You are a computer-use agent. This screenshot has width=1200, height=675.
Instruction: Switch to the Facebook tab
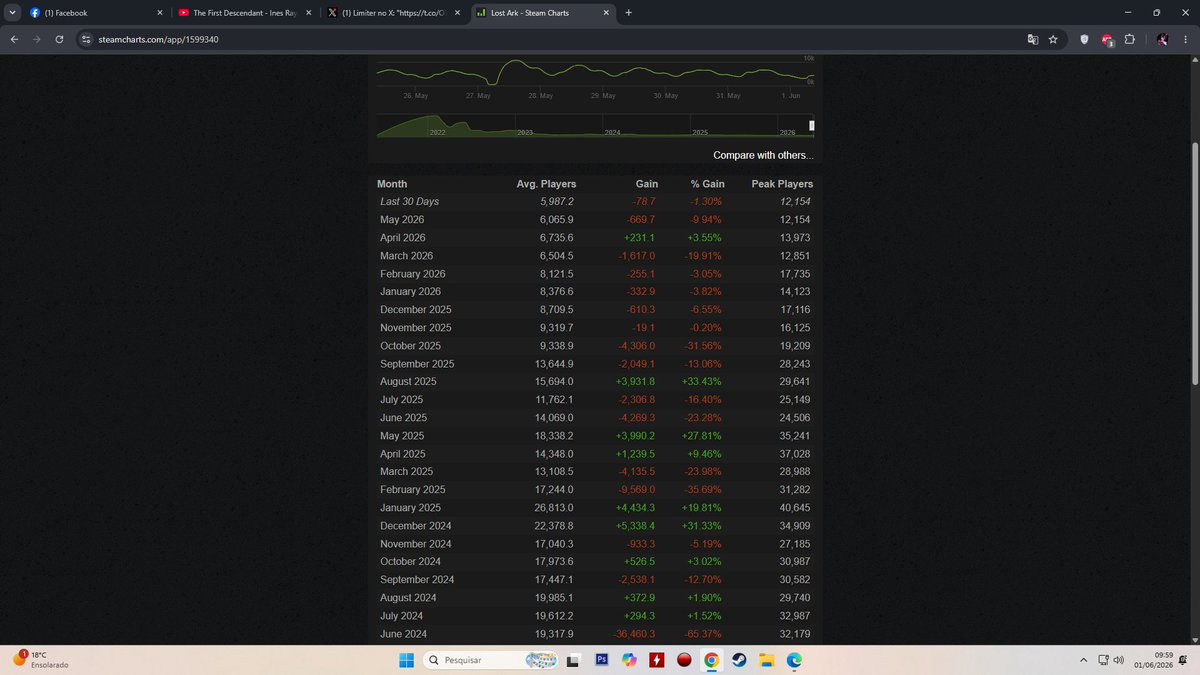coord(95,13)
